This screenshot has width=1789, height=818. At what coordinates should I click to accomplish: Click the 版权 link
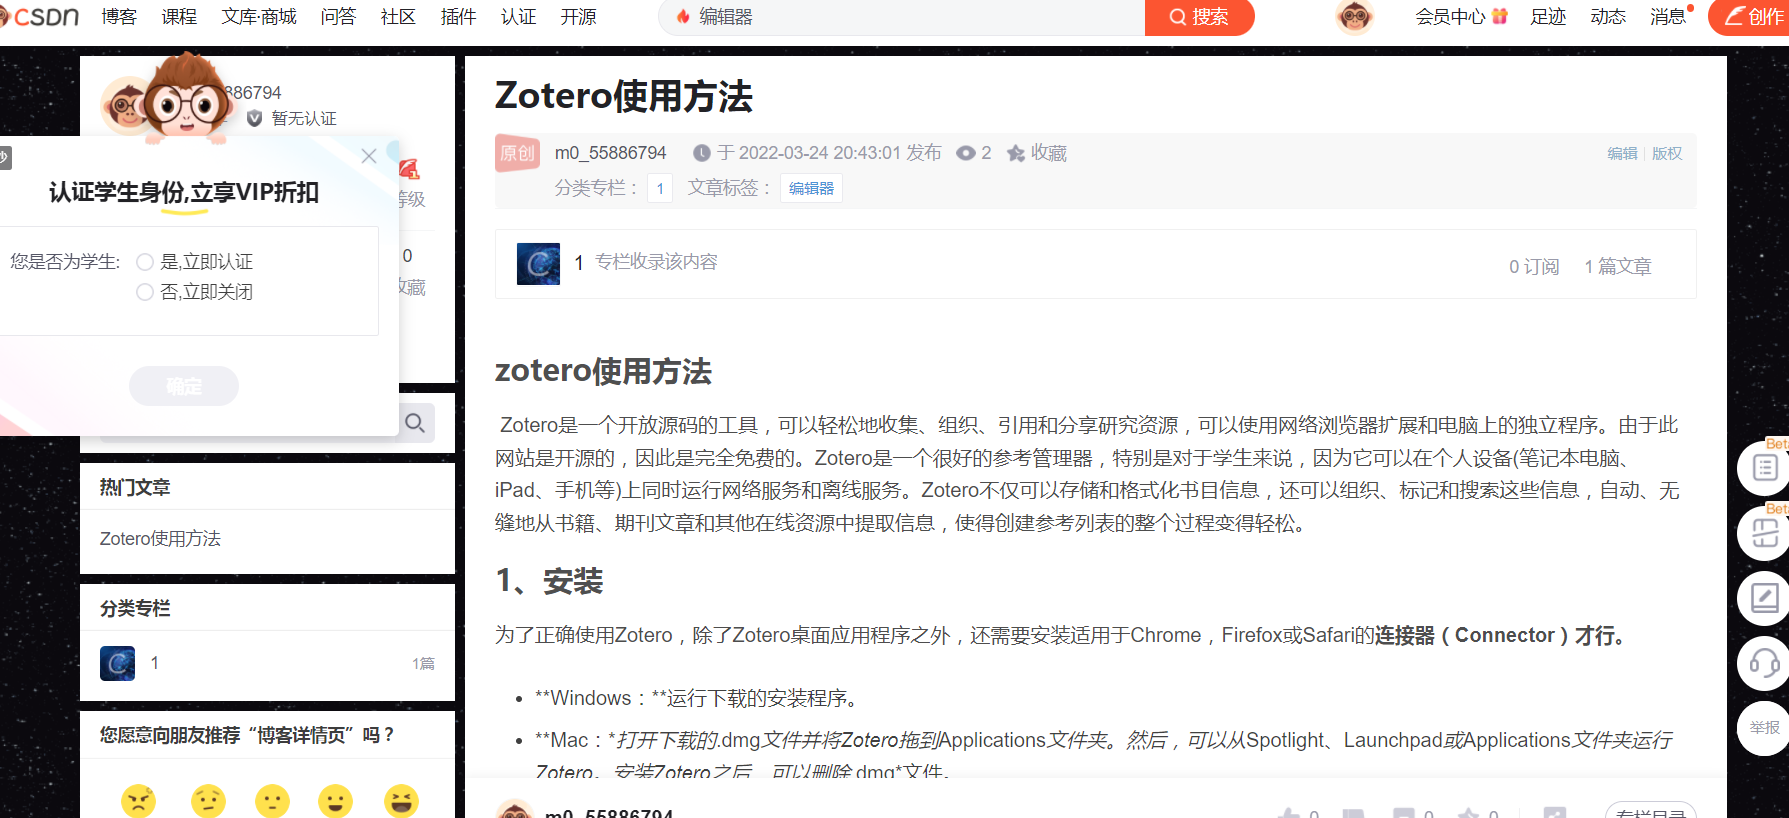(x=1667, y=153)
